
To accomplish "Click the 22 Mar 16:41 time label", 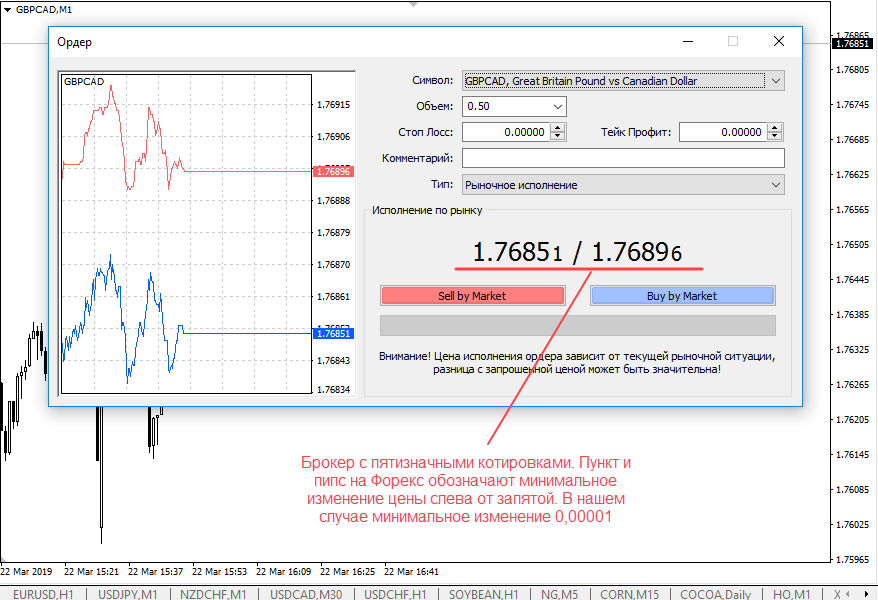I will (x=411, y=571).
